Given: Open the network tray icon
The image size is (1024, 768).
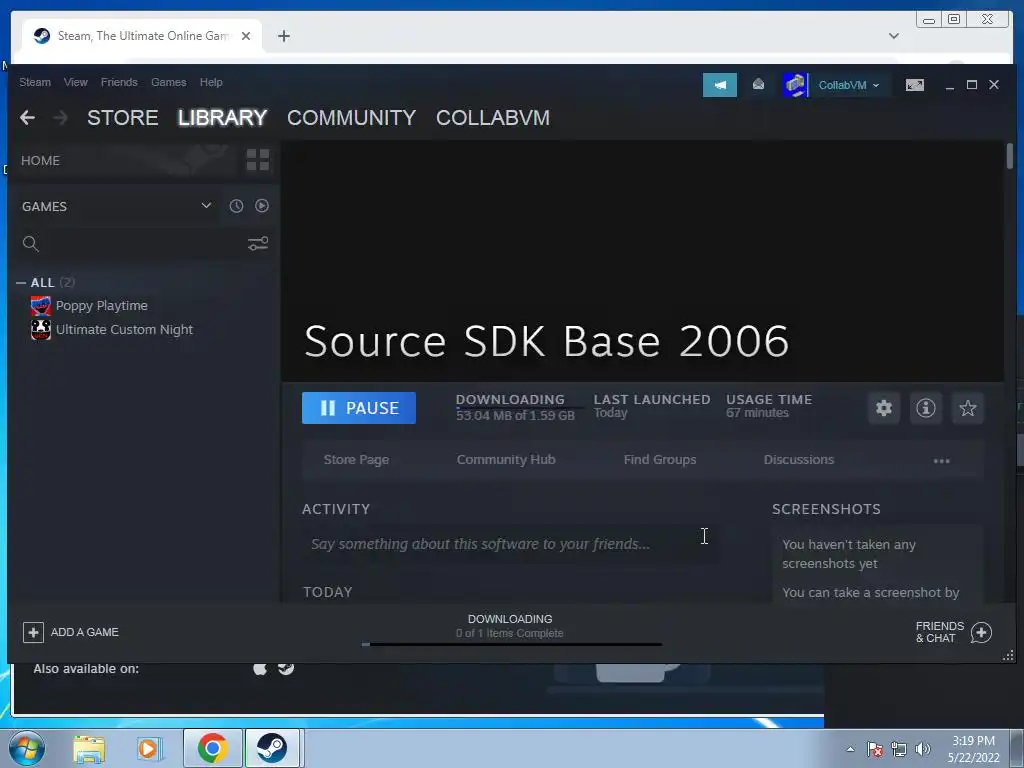Looking at the screenshot, I should point(899,749).
